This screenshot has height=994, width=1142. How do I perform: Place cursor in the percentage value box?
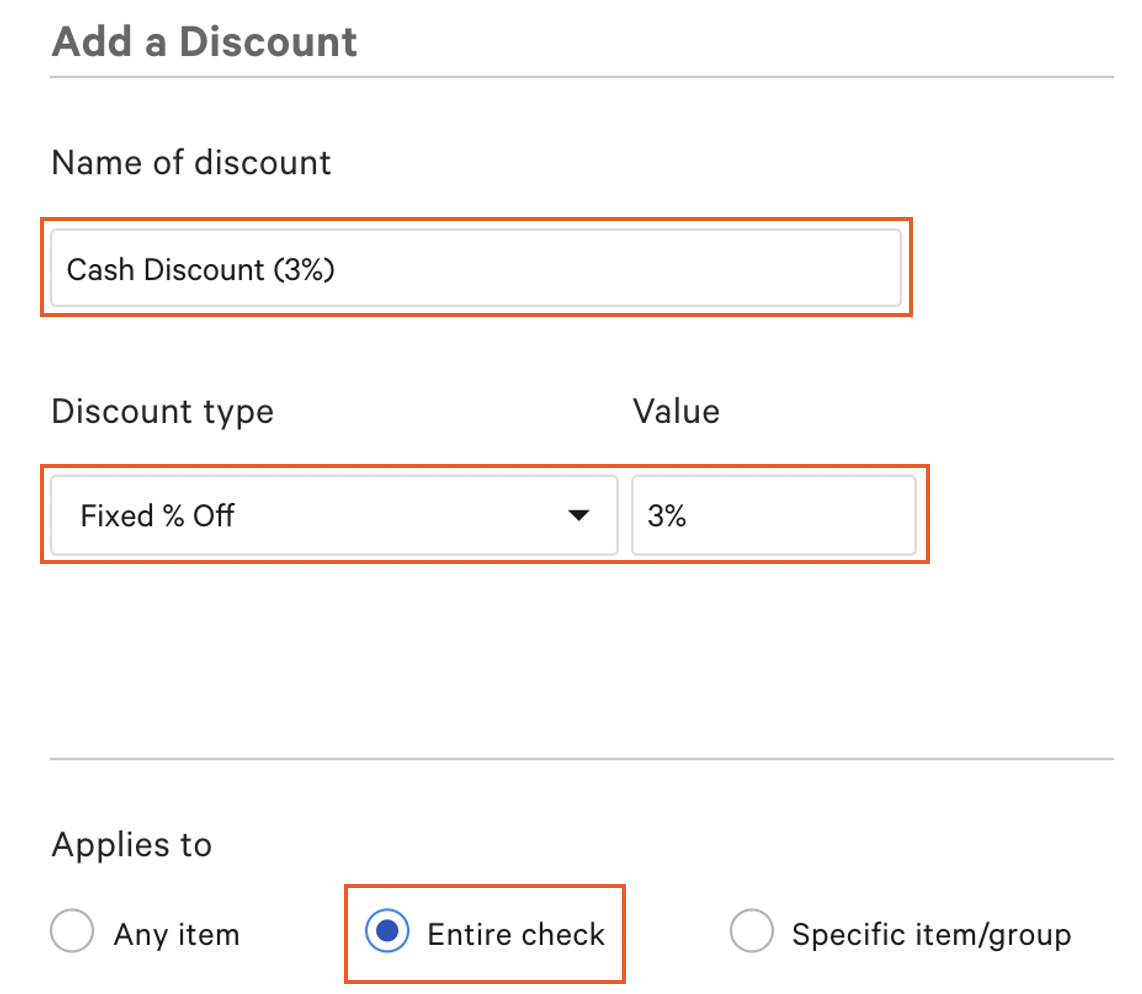coord(773,515)
